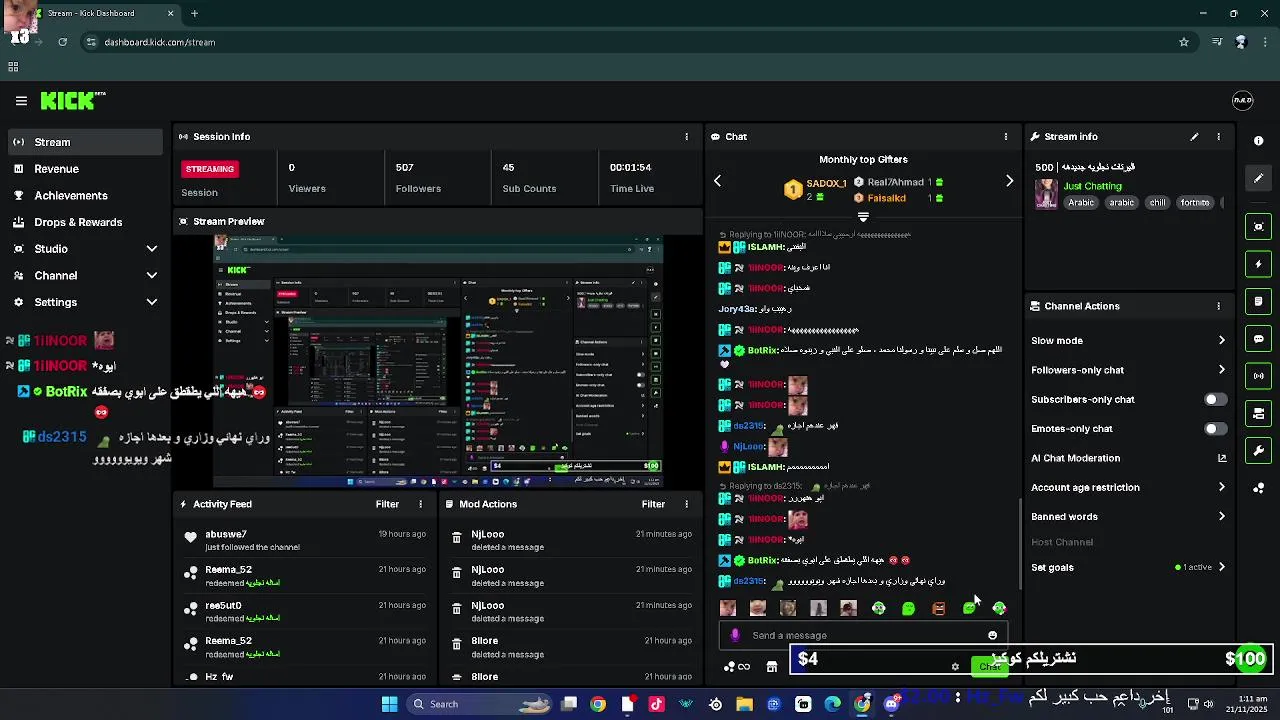Open Activity Feed Filter

(387, 505)
